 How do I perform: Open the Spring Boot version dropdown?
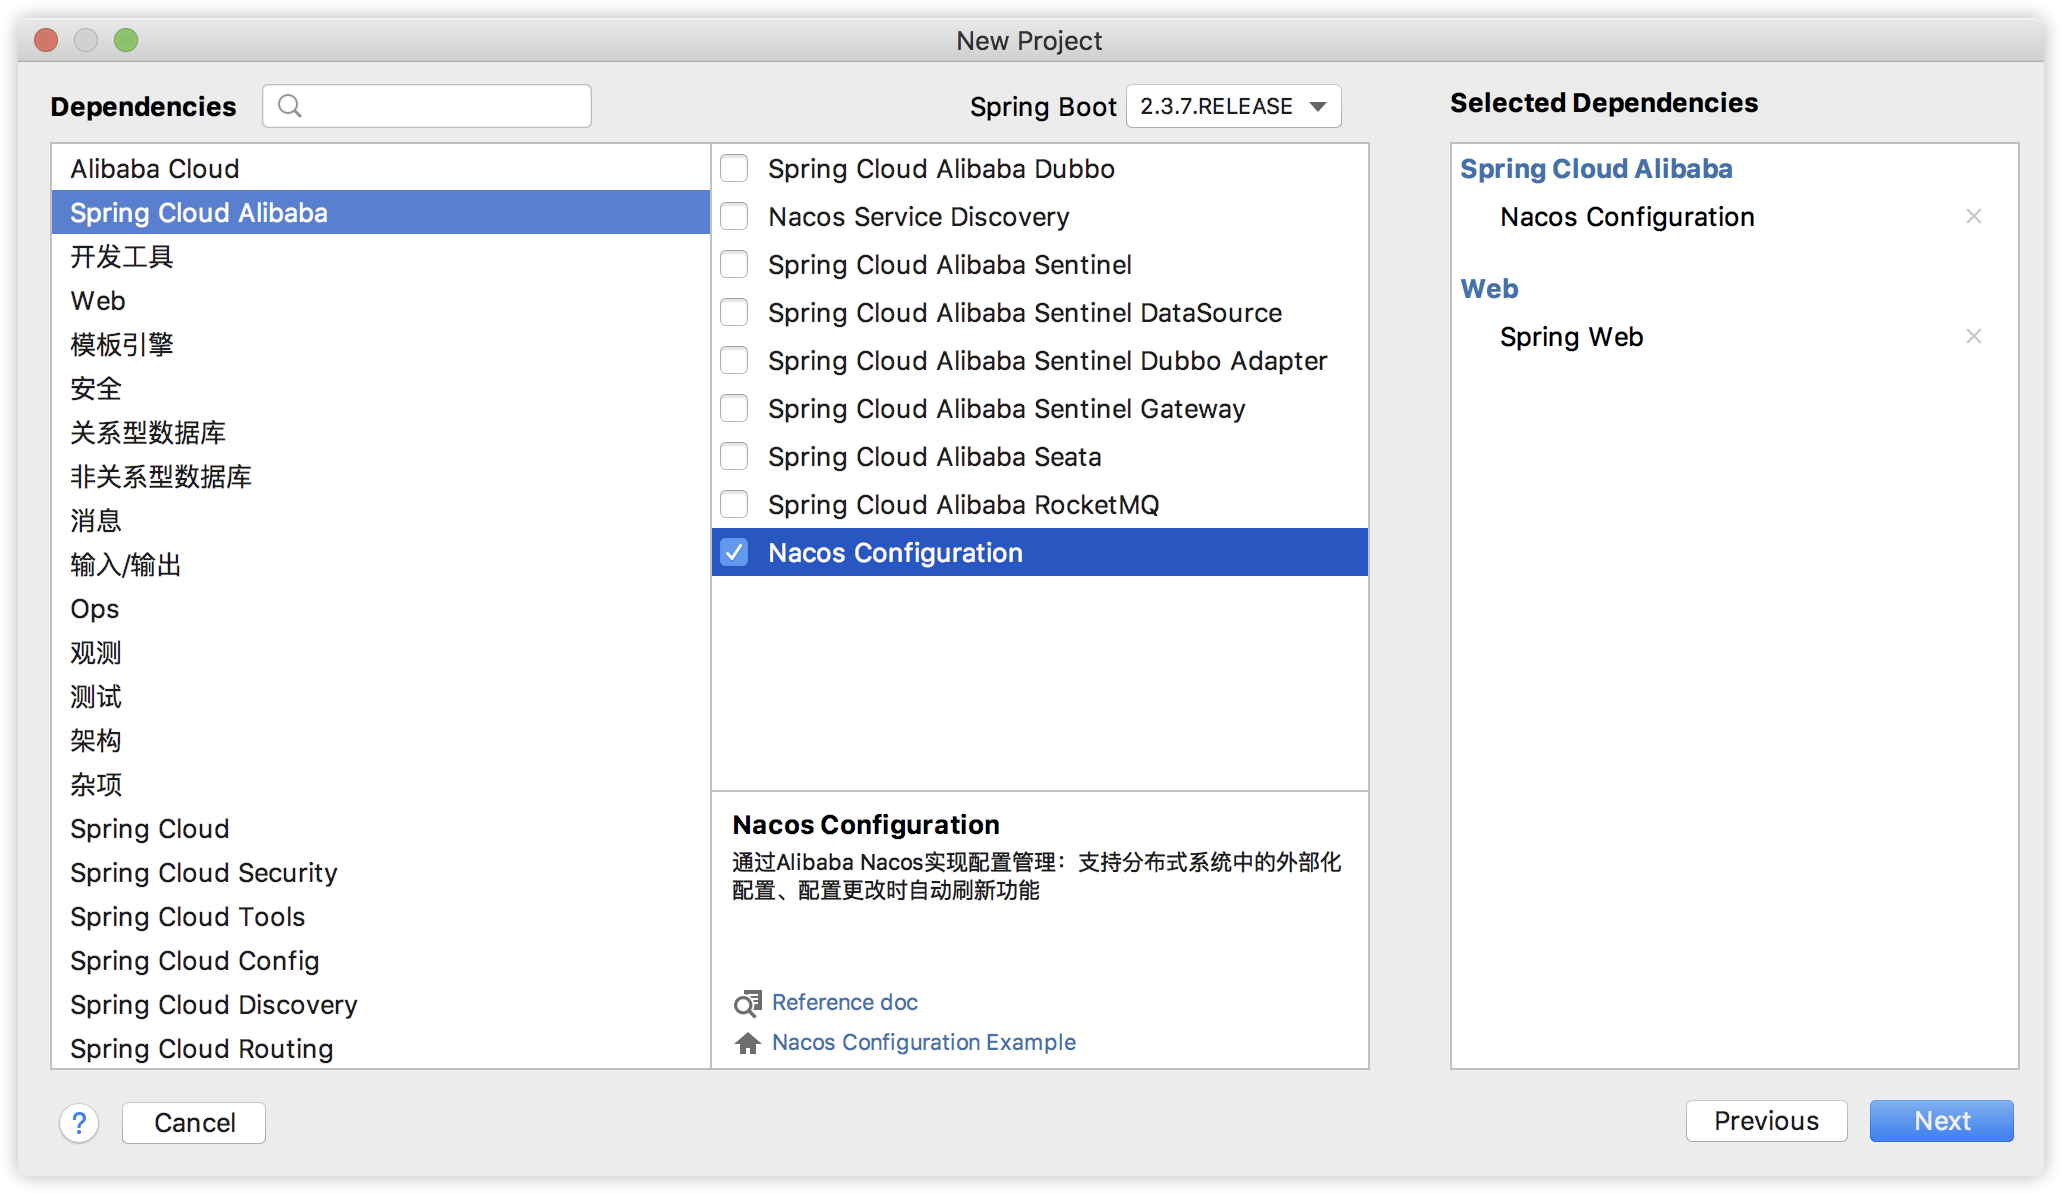click(1233, 106)
